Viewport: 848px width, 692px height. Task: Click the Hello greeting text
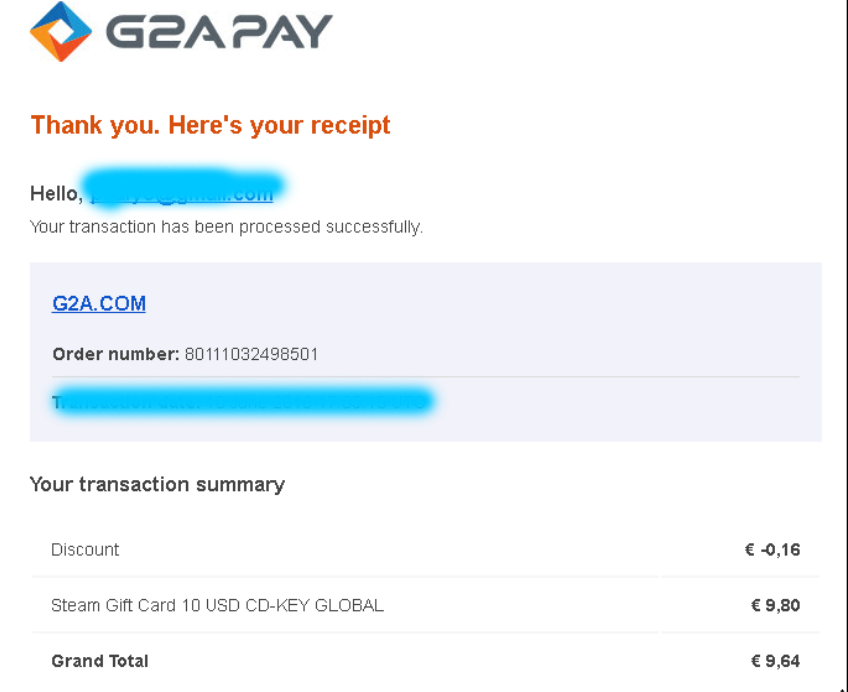[56, 194]
